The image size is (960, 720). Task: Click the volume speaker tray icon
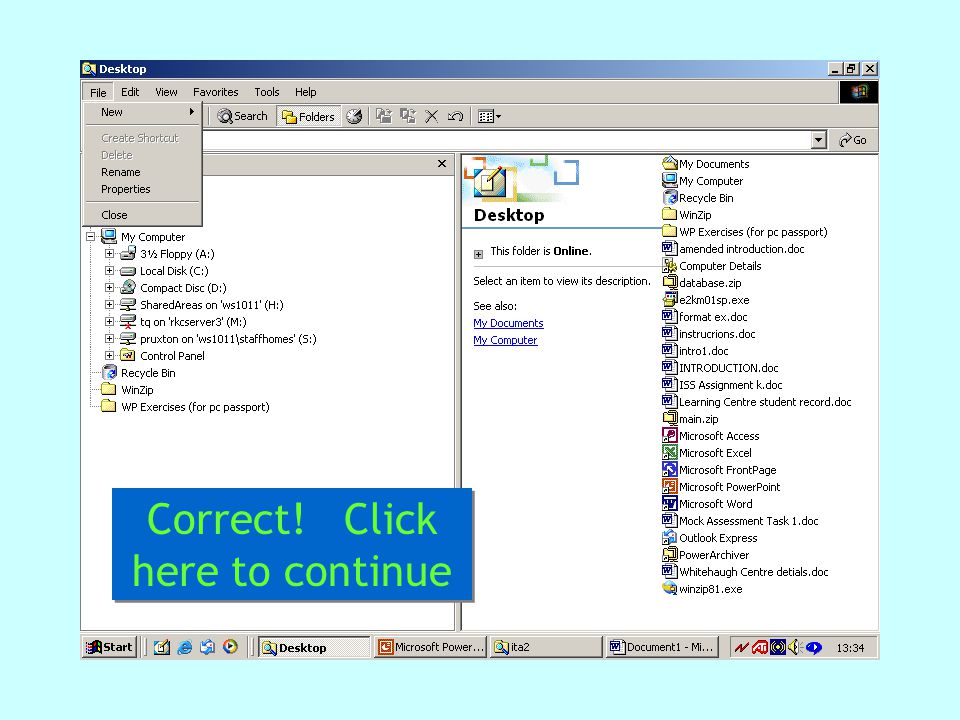(795, 647)
